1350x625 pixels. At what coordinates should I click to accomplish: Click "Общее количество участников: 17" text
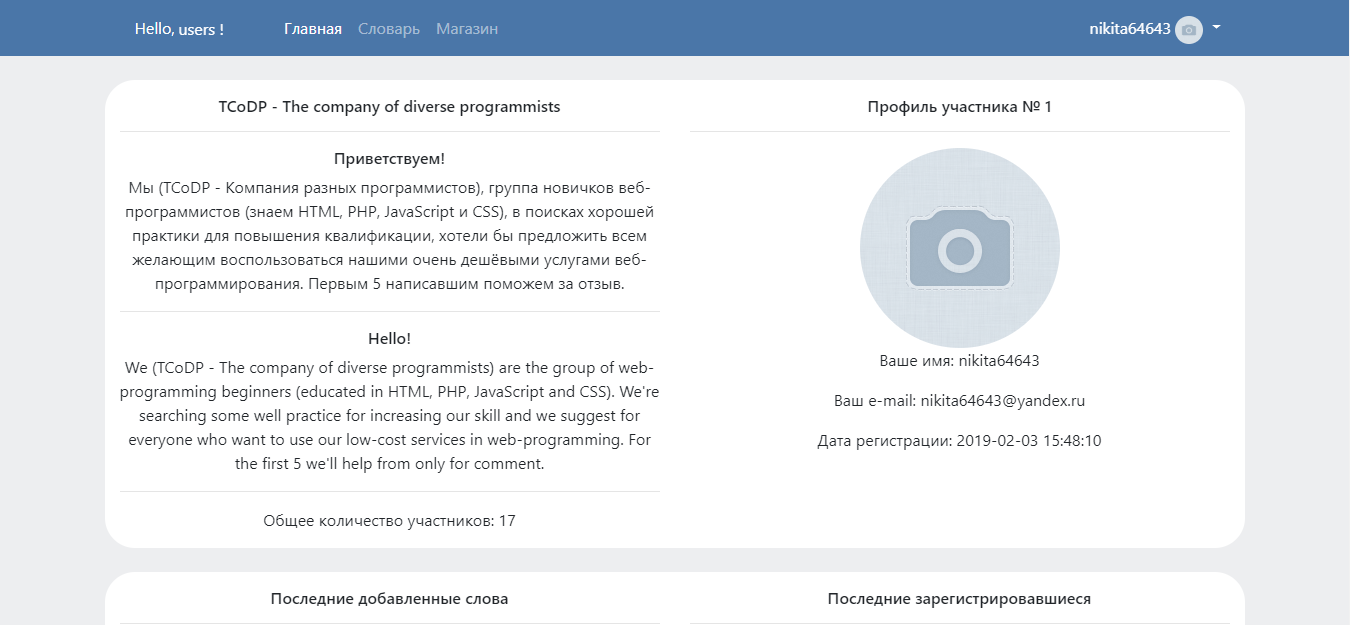(x=389, y=521)
